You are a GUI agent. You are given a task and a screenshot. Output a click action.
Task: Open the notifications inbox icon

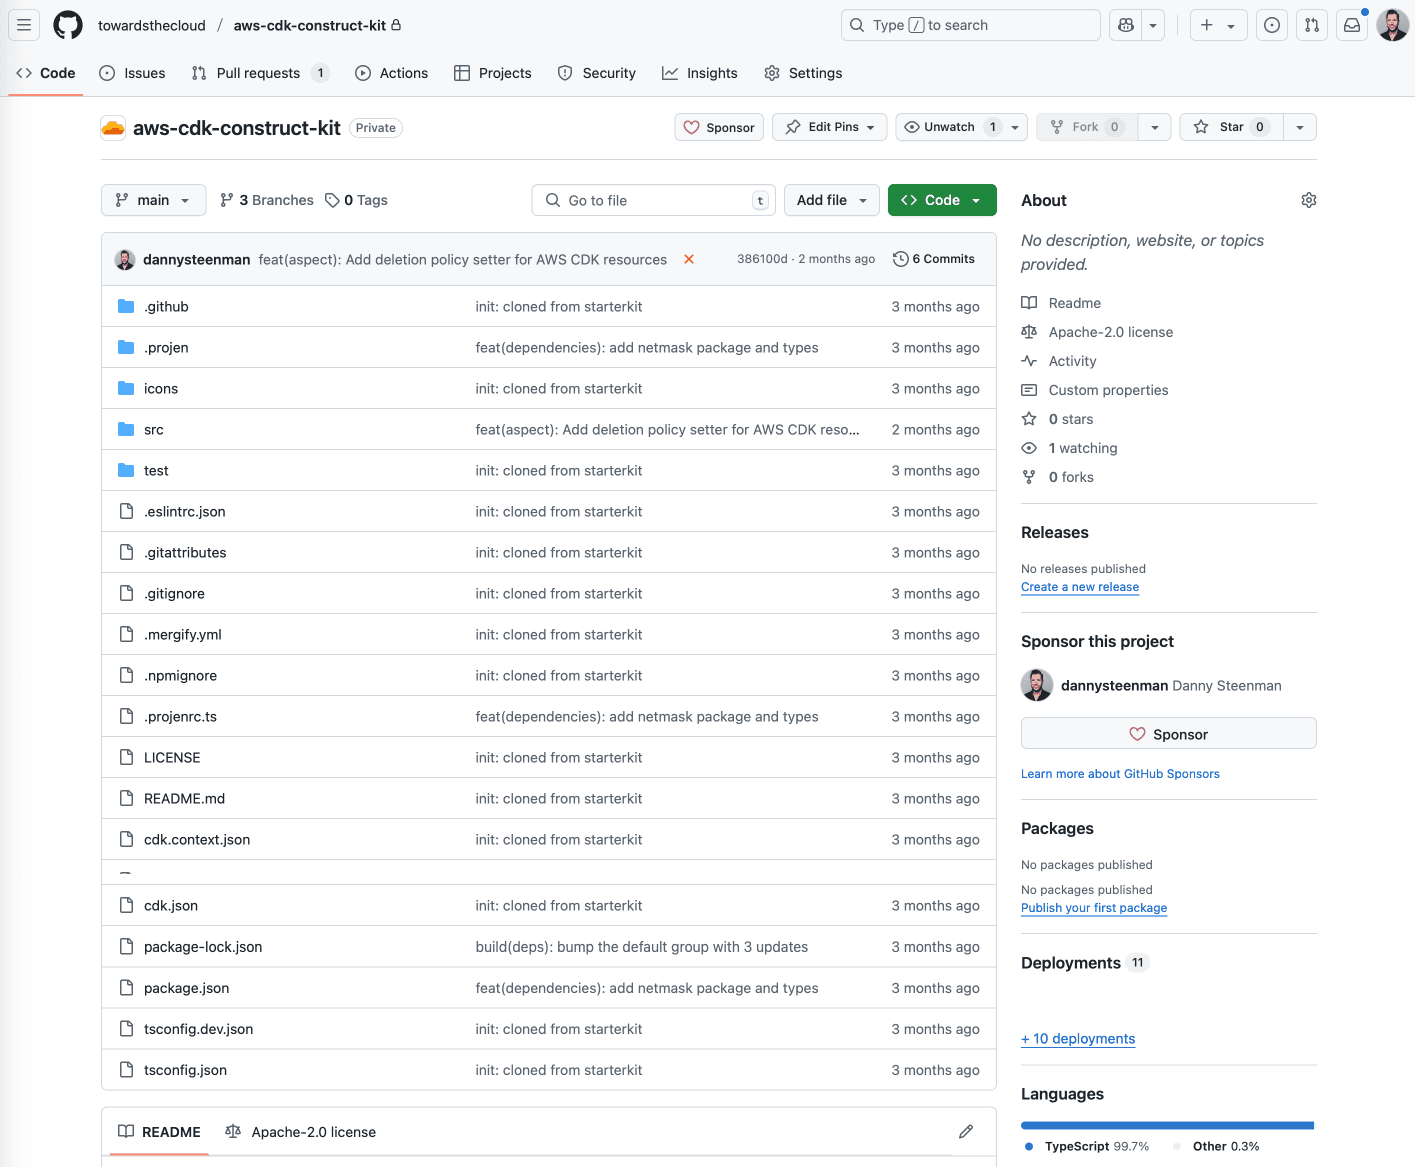tap(1352, 25)
